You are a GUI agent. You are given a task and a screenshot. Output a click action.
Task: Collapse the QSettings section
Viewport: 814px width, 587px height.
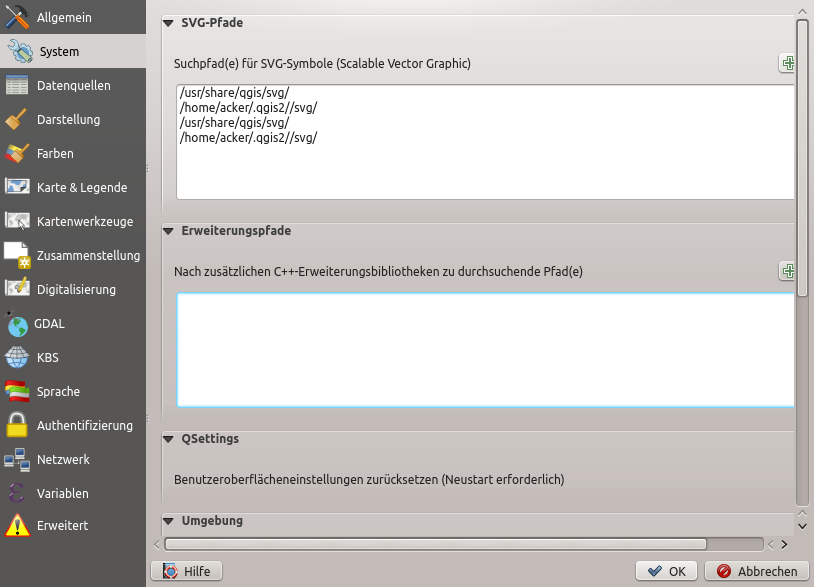169,439
